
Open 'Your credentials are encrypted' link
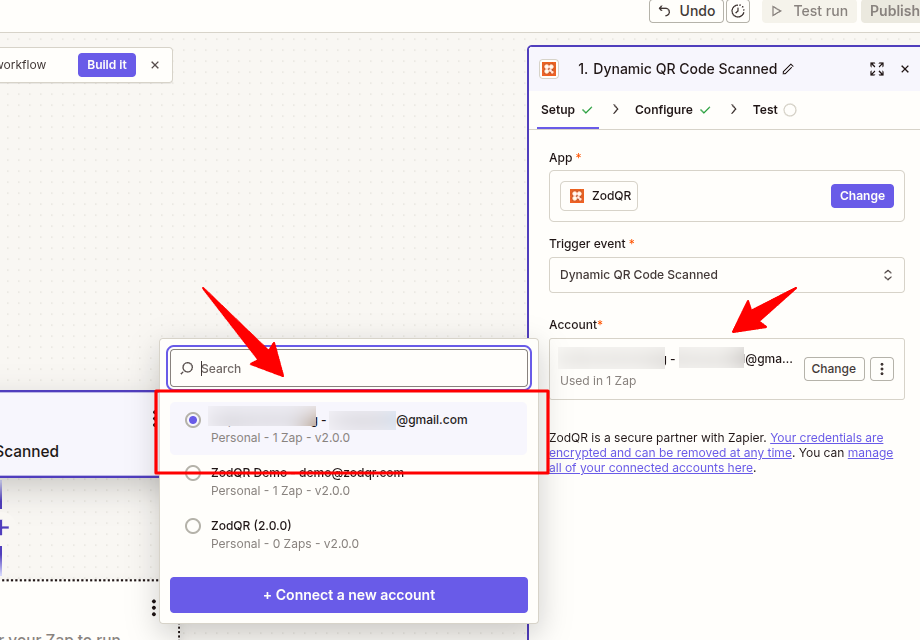(x=716, y=445)
